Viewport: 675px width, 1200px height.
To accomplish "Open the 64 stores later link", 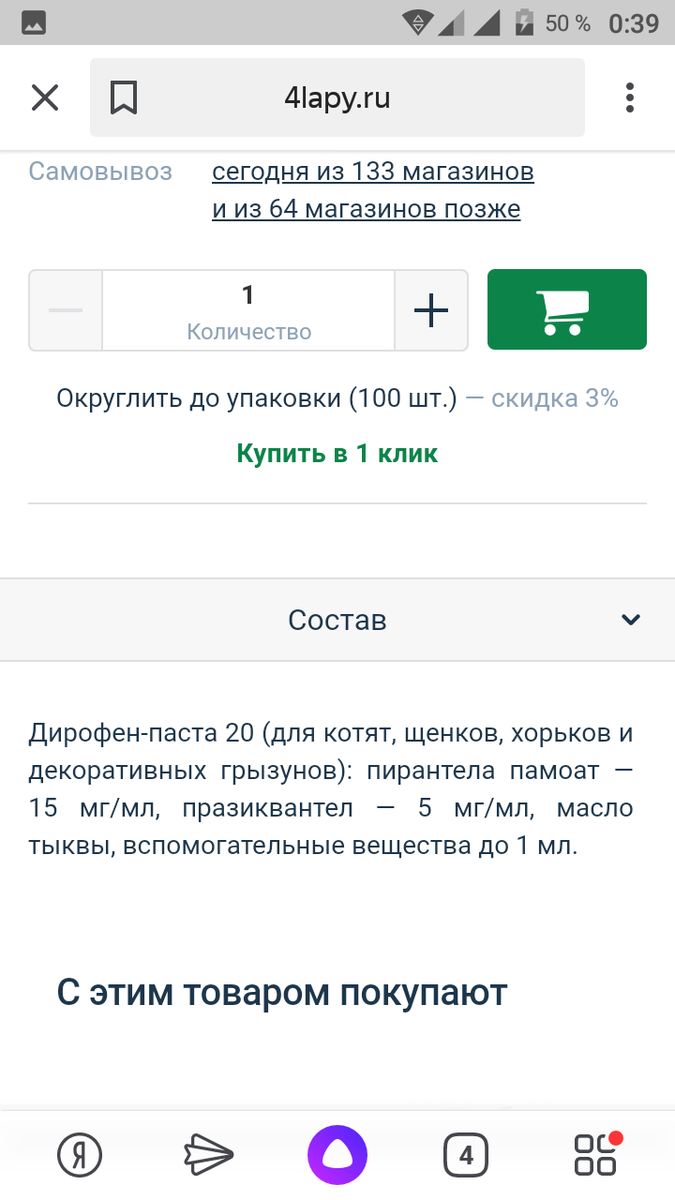I will coord(366,210).
